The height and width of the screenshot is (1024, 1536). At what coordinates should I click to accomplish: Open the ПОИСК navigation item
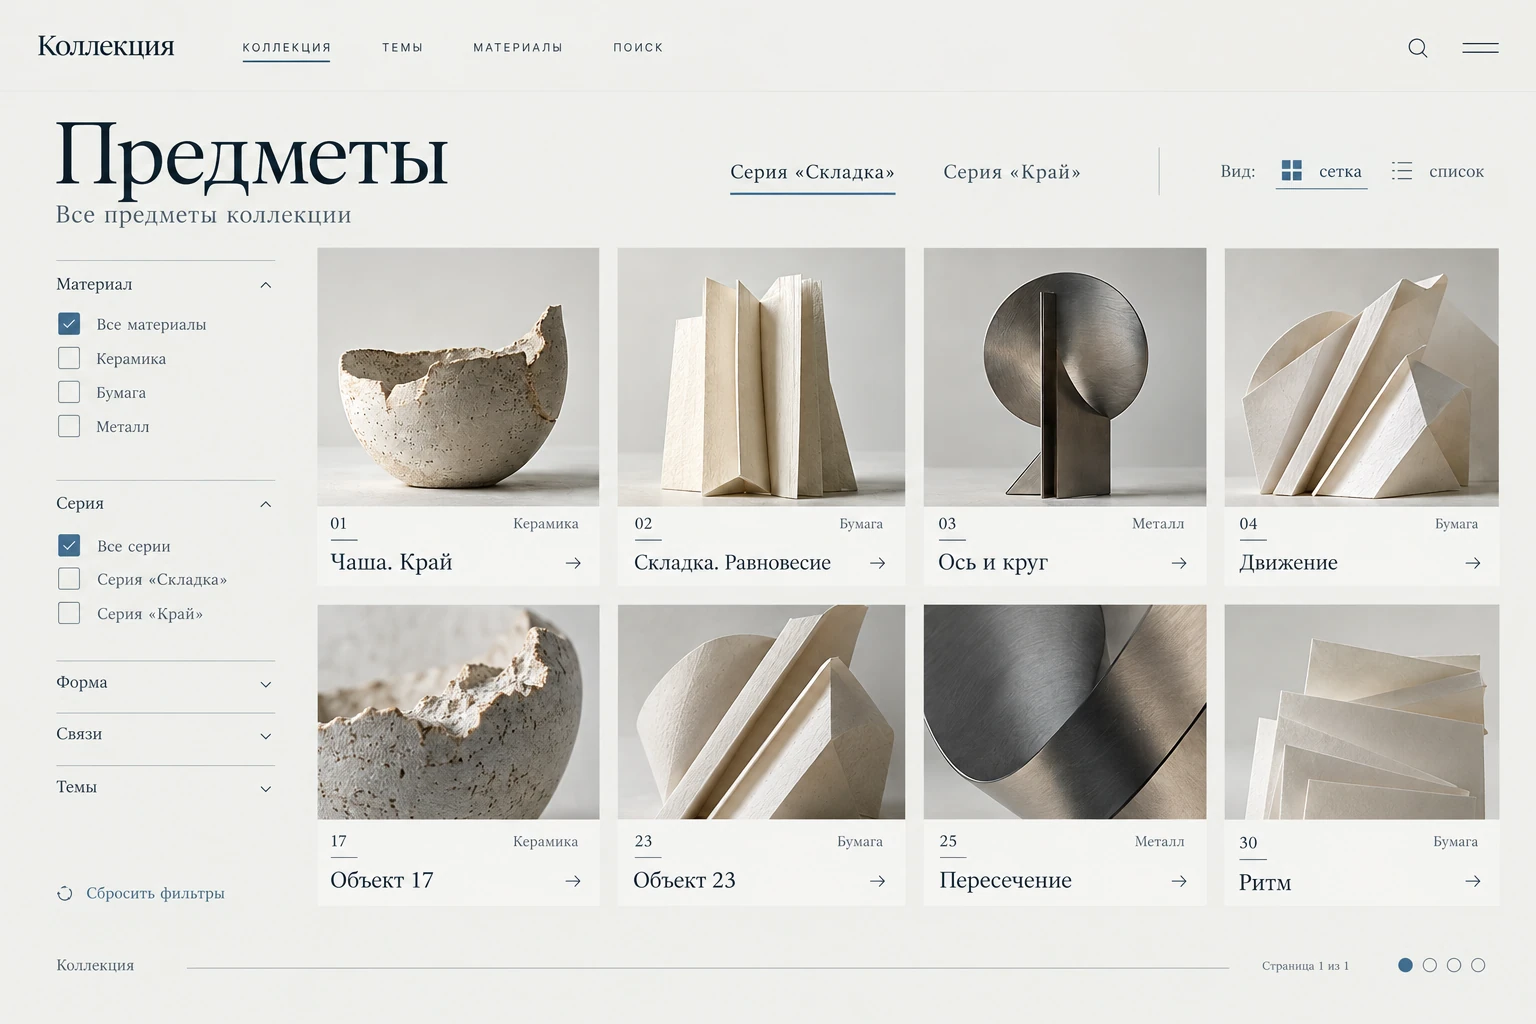(x=638, y=48)
